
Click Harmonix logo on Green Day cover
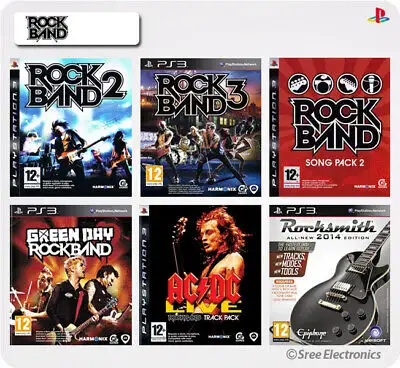point(93,339)
